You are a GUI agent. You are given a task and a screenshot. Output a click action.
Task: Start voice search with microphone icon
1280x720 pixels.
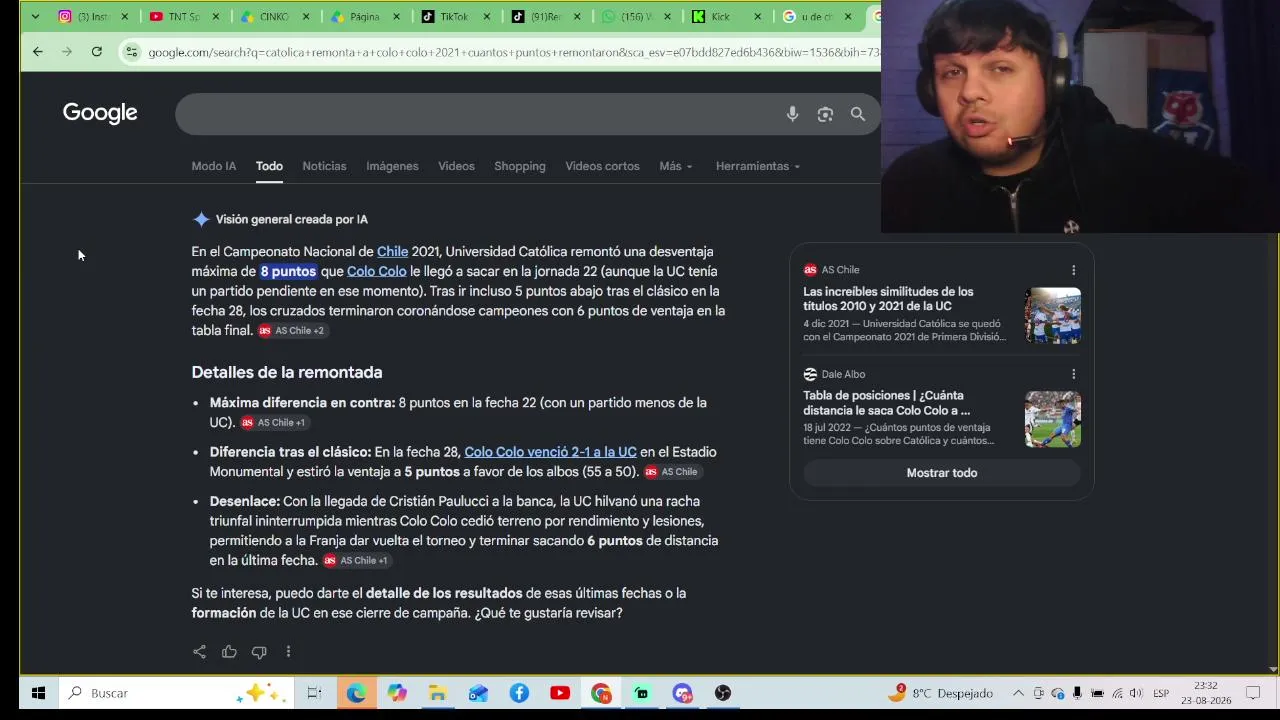(x=792, y=114)
